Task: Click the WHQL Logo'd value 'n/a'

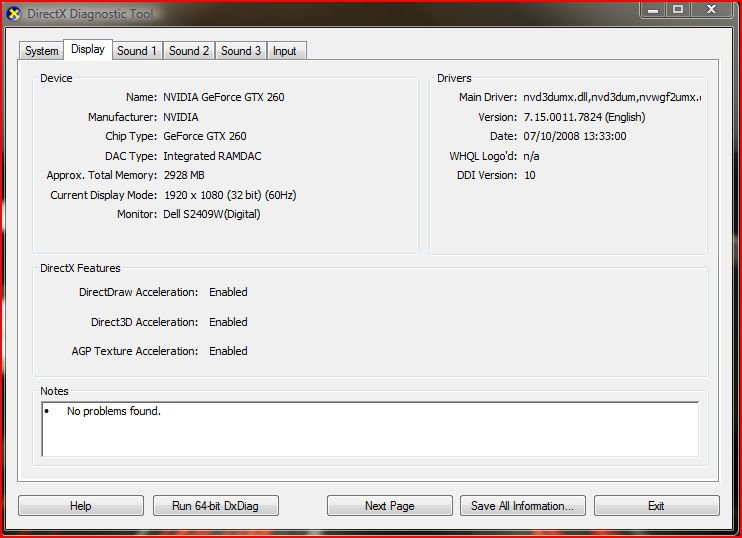Action: (531, 156)
